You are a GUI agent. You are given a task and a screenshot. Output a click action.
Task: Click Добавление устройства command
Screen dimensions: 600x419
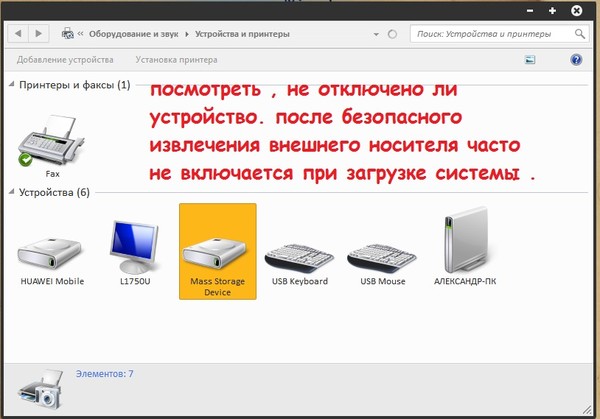point(65,60)
